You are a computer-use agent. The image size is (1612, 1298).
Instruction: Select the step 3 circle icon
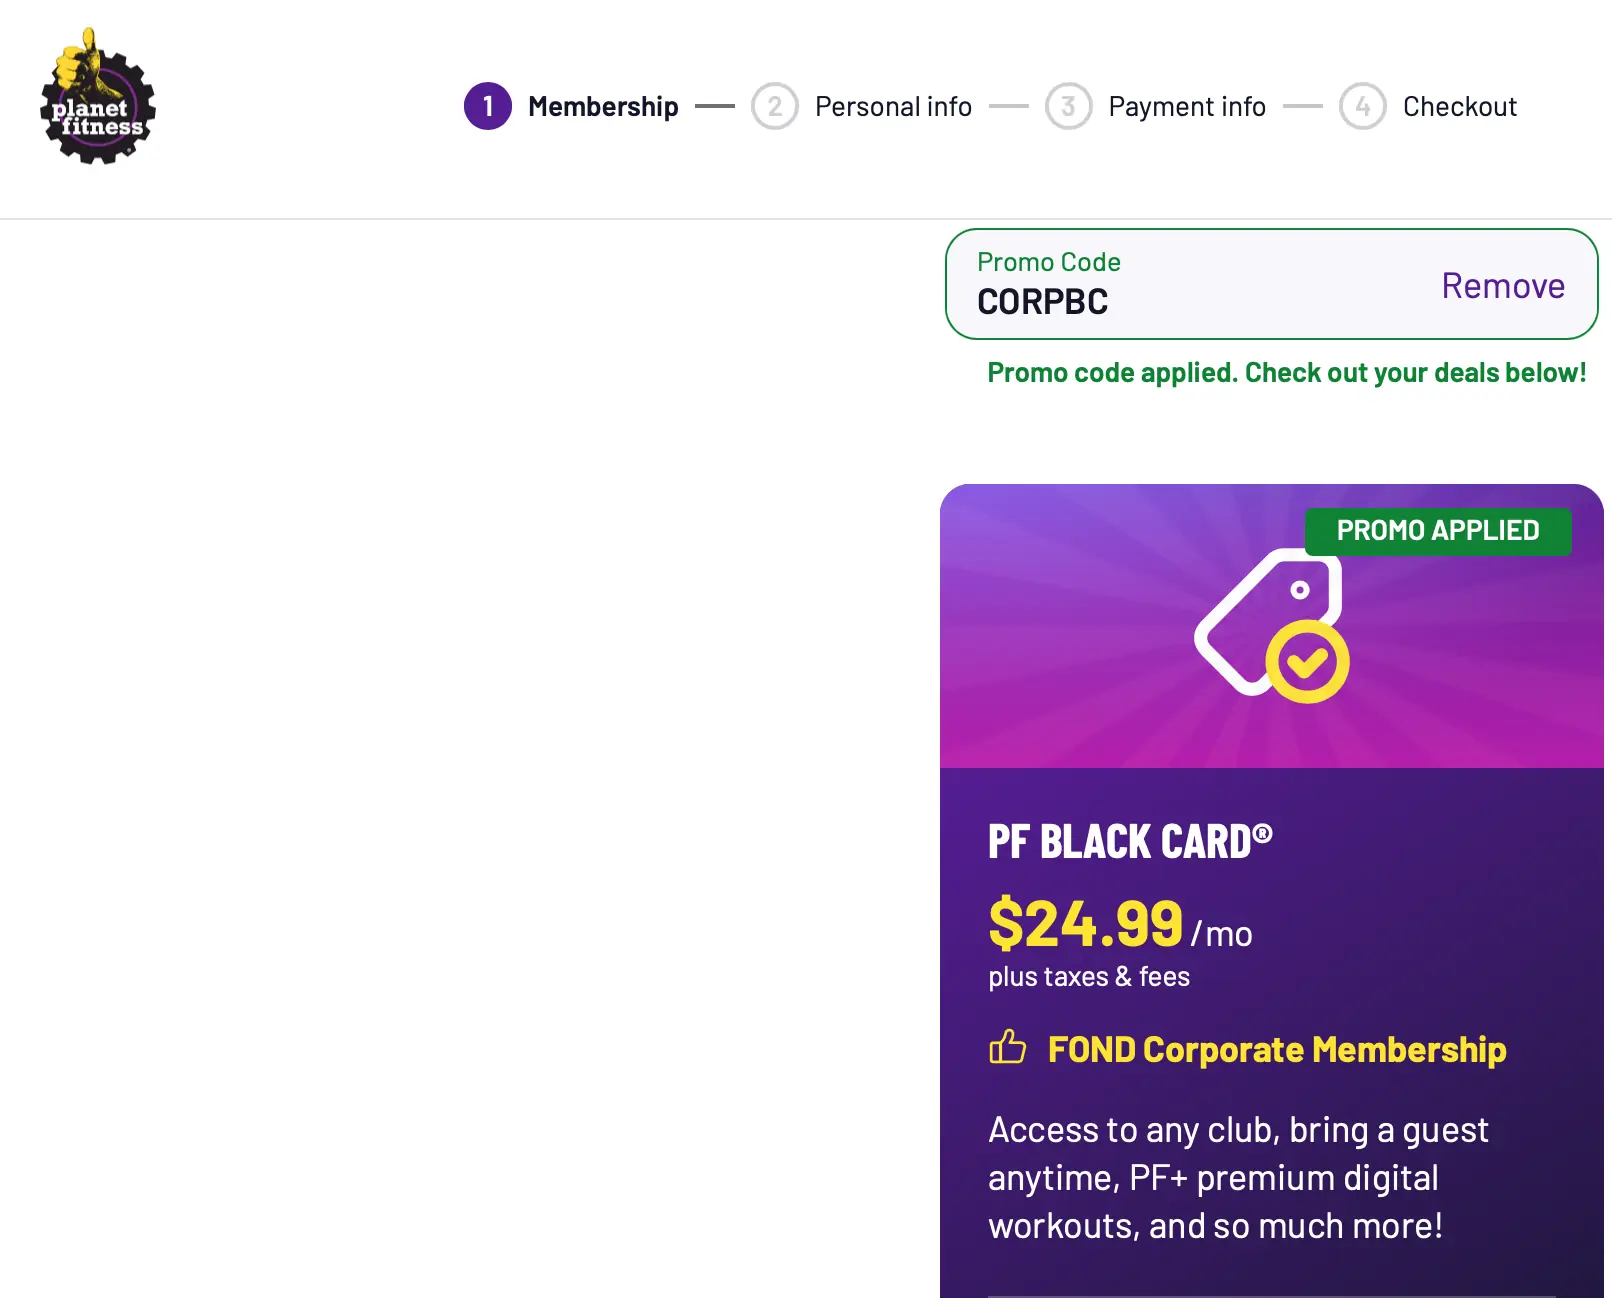1069,106
